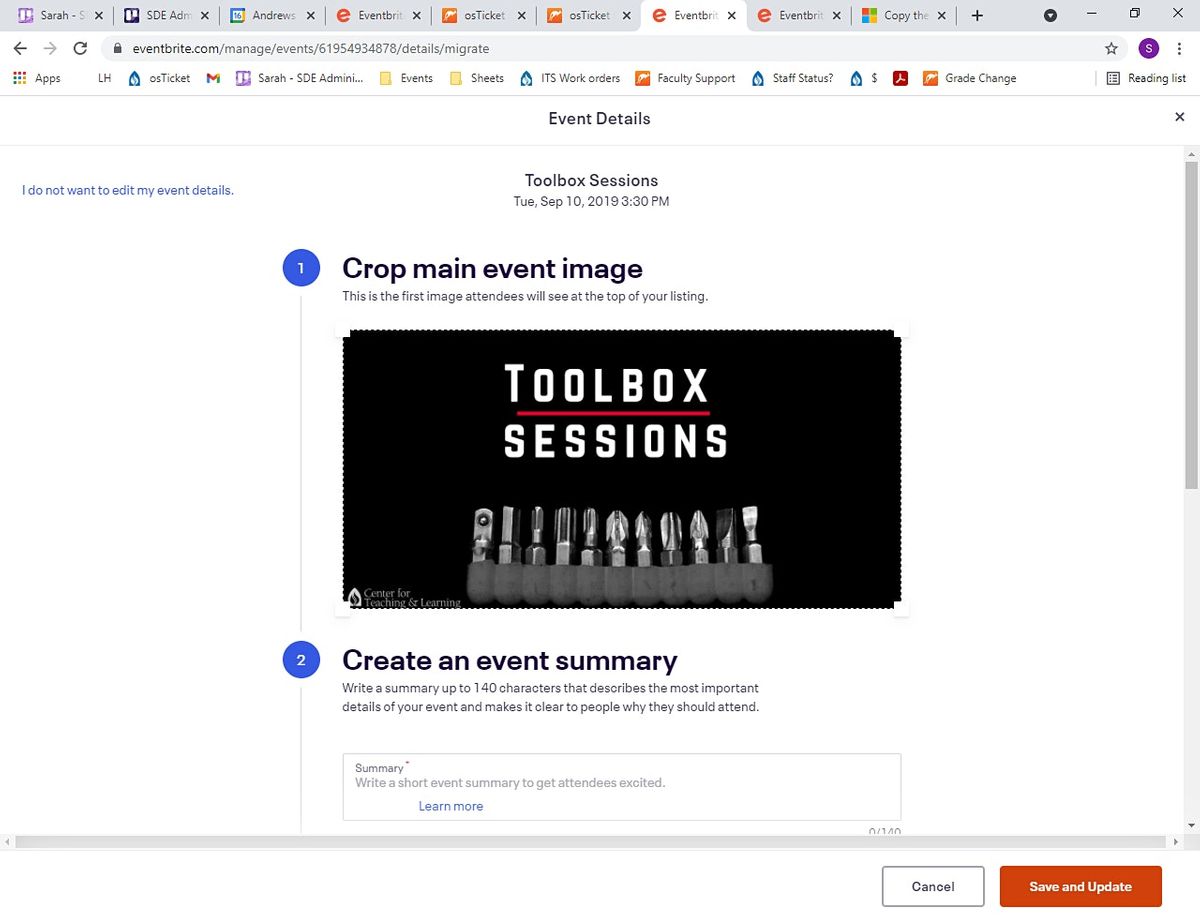The image size is (1200, 923).
Task: Switch to the Andrews browser tab
Action: click(x=272, y=15)
